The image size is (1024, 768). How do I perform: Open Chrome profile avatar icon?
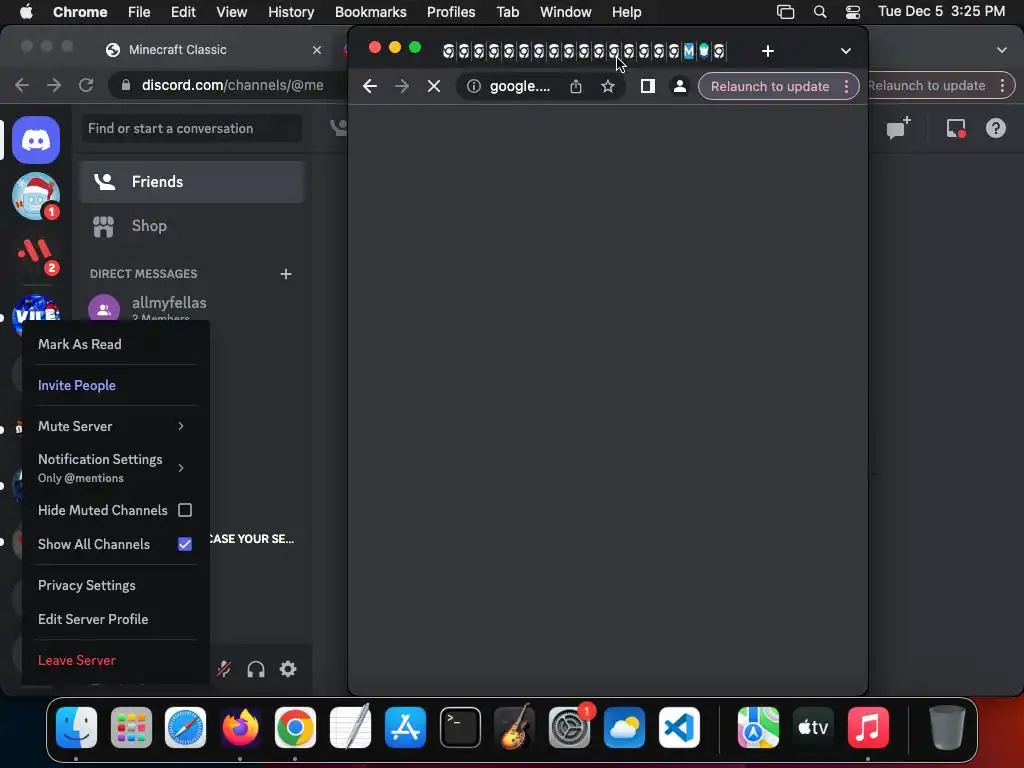679,86
